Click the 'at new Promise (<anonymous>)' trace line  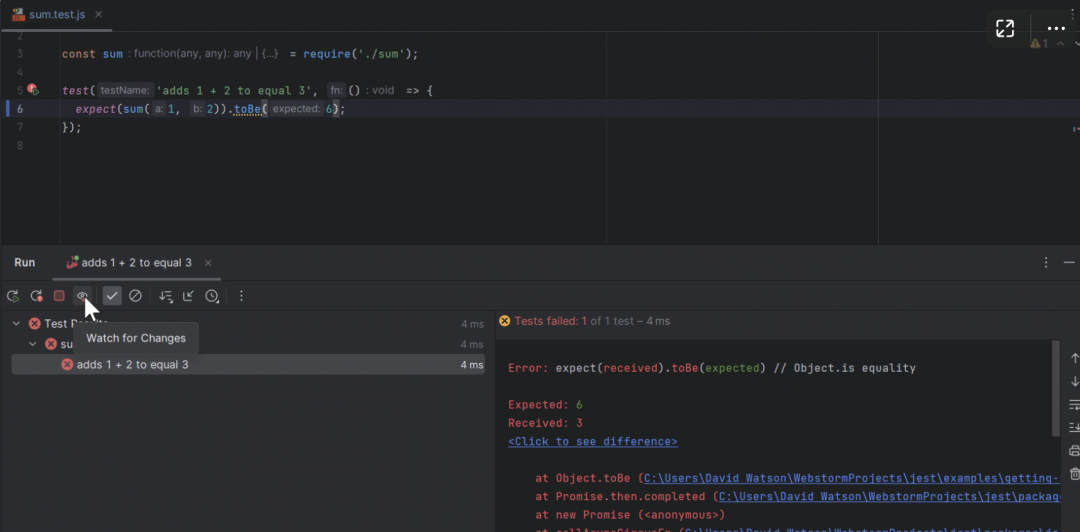point(630,515)
